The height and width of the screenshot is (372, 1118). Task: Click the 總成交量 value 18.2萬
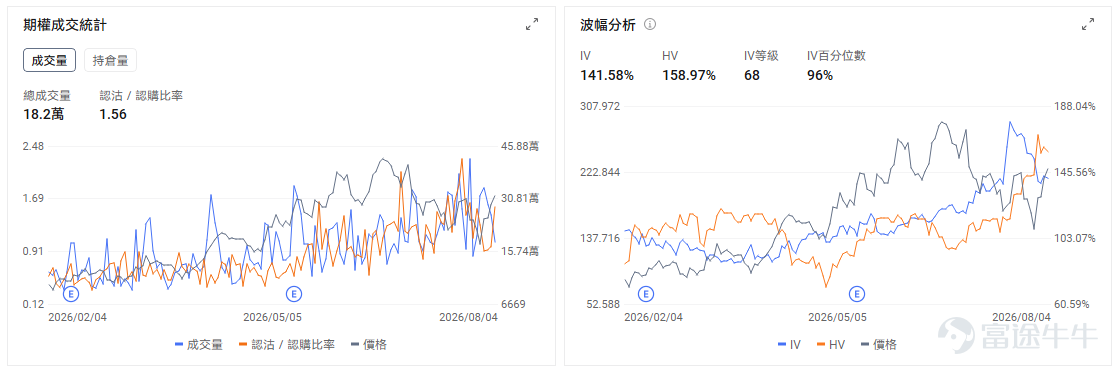coord(43,114)
